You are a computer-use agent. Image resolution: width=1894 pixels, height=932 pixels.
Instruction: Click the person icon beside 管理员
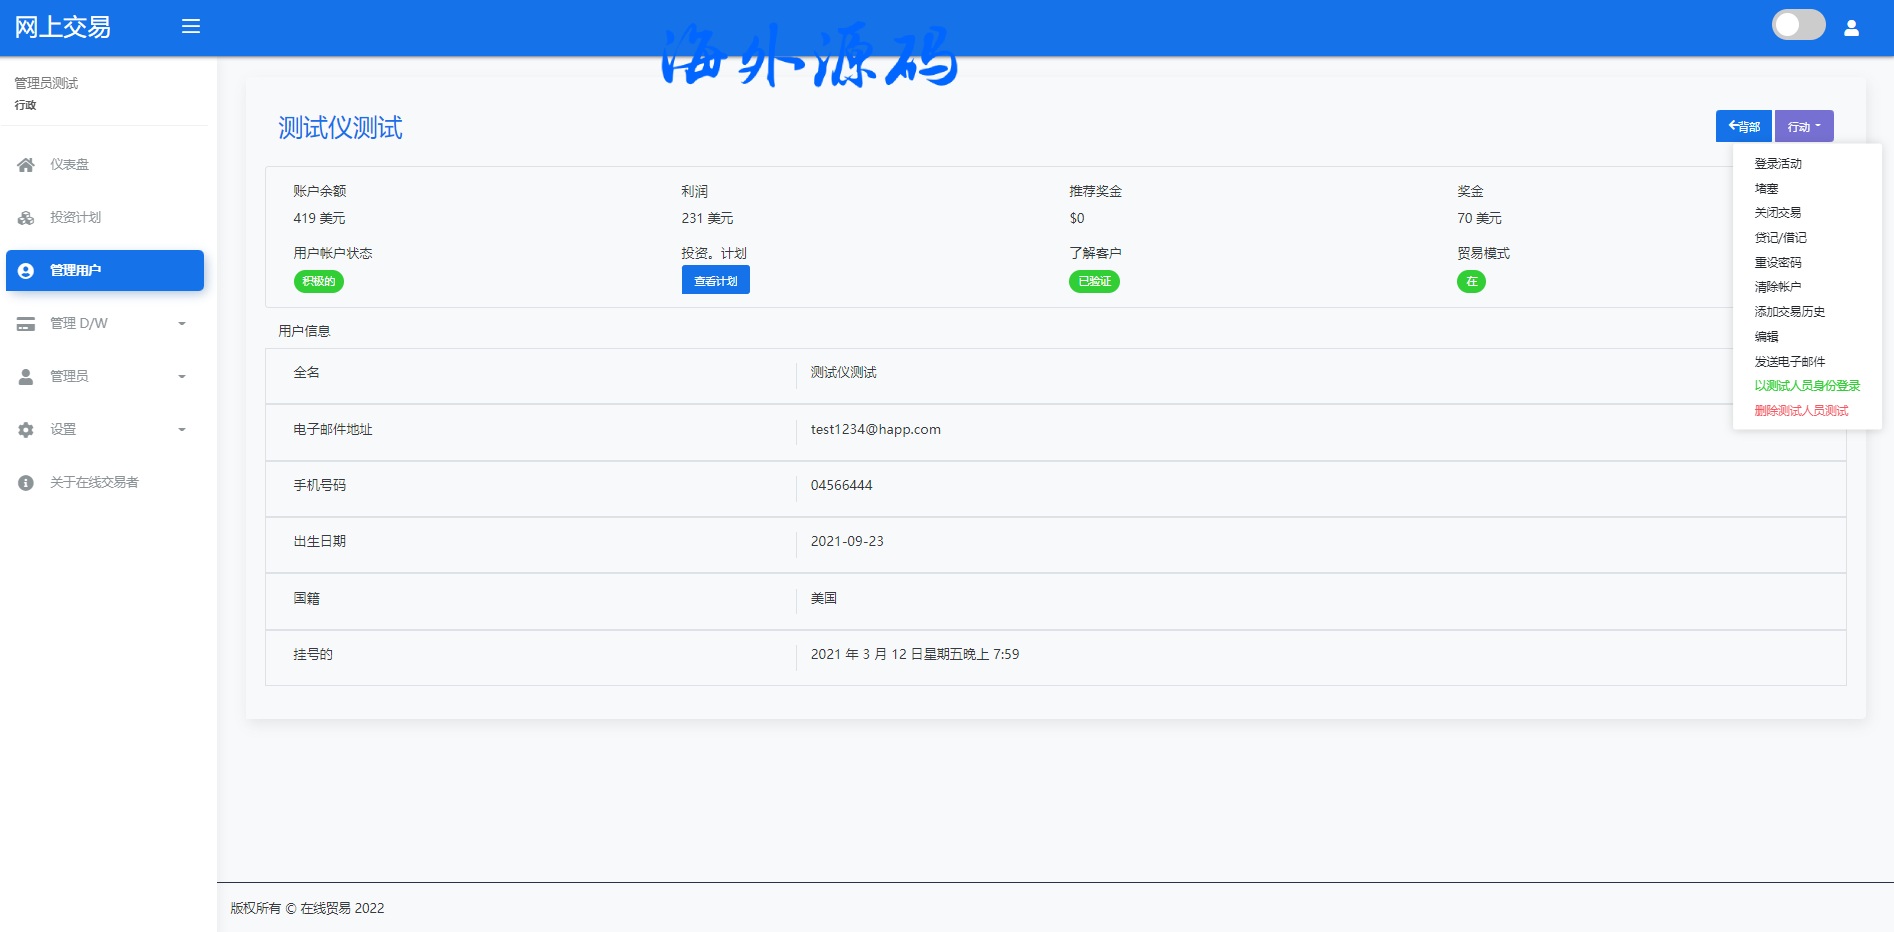26,377
